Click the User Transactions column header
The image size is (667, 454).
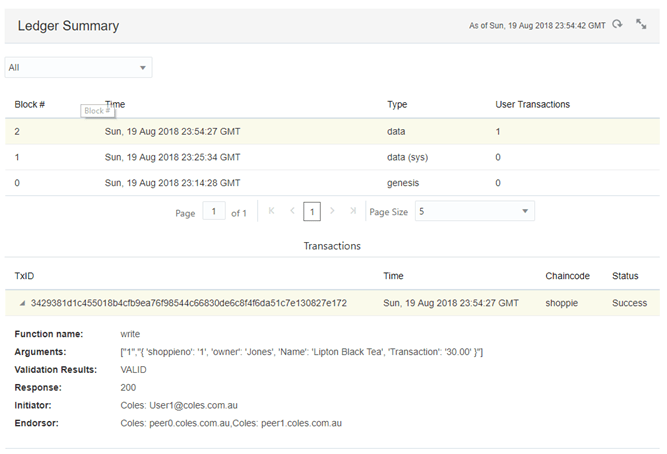532,104
